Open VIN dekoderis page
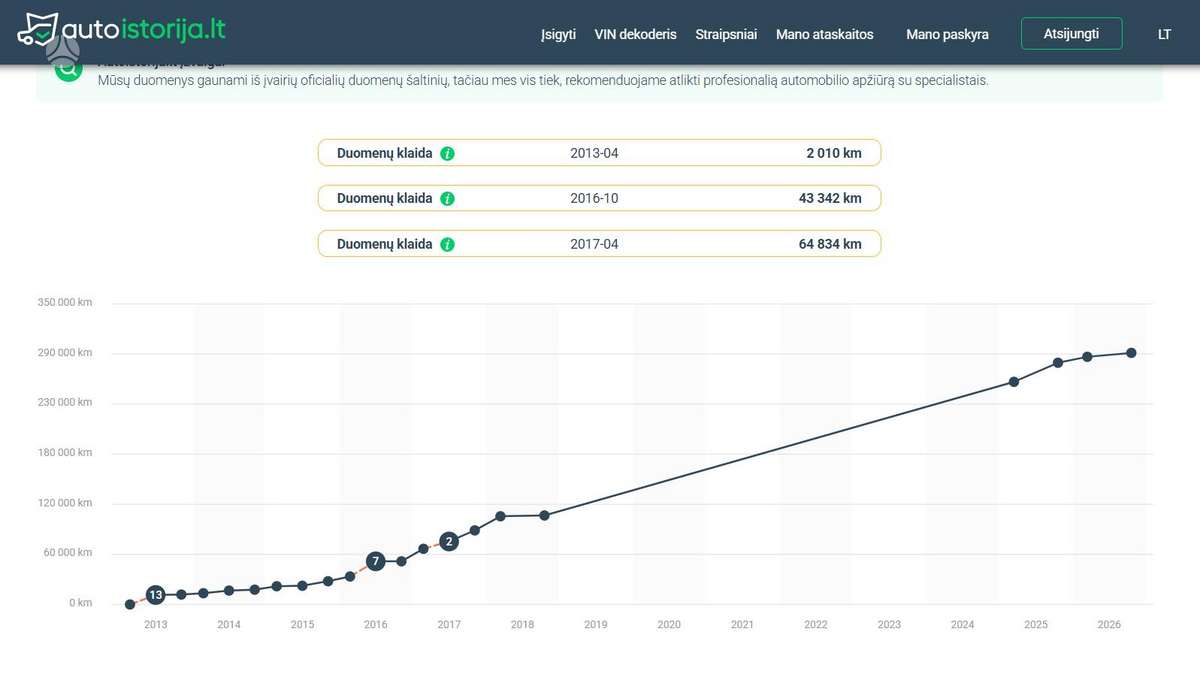Image resolution: width=1200 pixels, height=677 pixels. pos(636,34)
